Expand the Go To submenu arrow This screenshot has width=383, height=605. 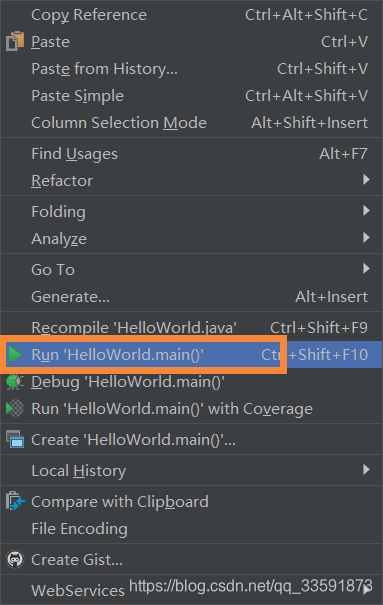pyautogui.click(x=366, y=269)
